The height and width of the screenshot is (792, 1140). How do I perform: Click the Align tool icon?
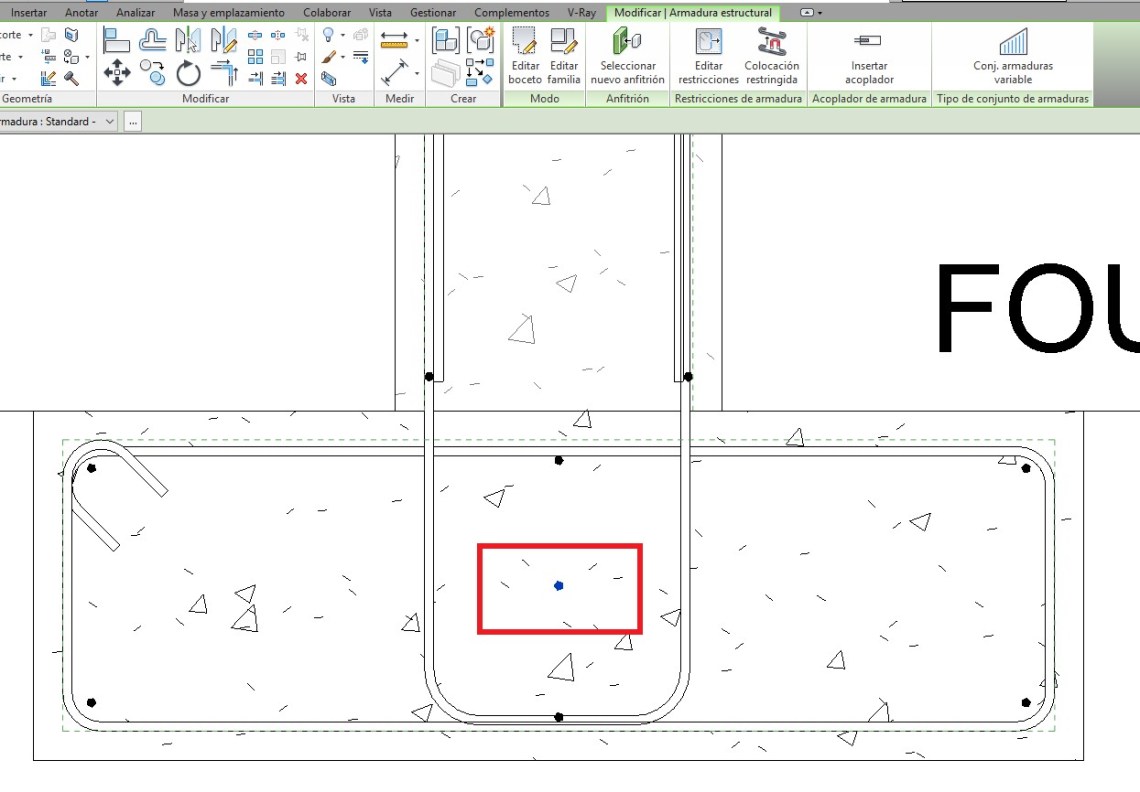pyautogui.click(x=117, y=40)
